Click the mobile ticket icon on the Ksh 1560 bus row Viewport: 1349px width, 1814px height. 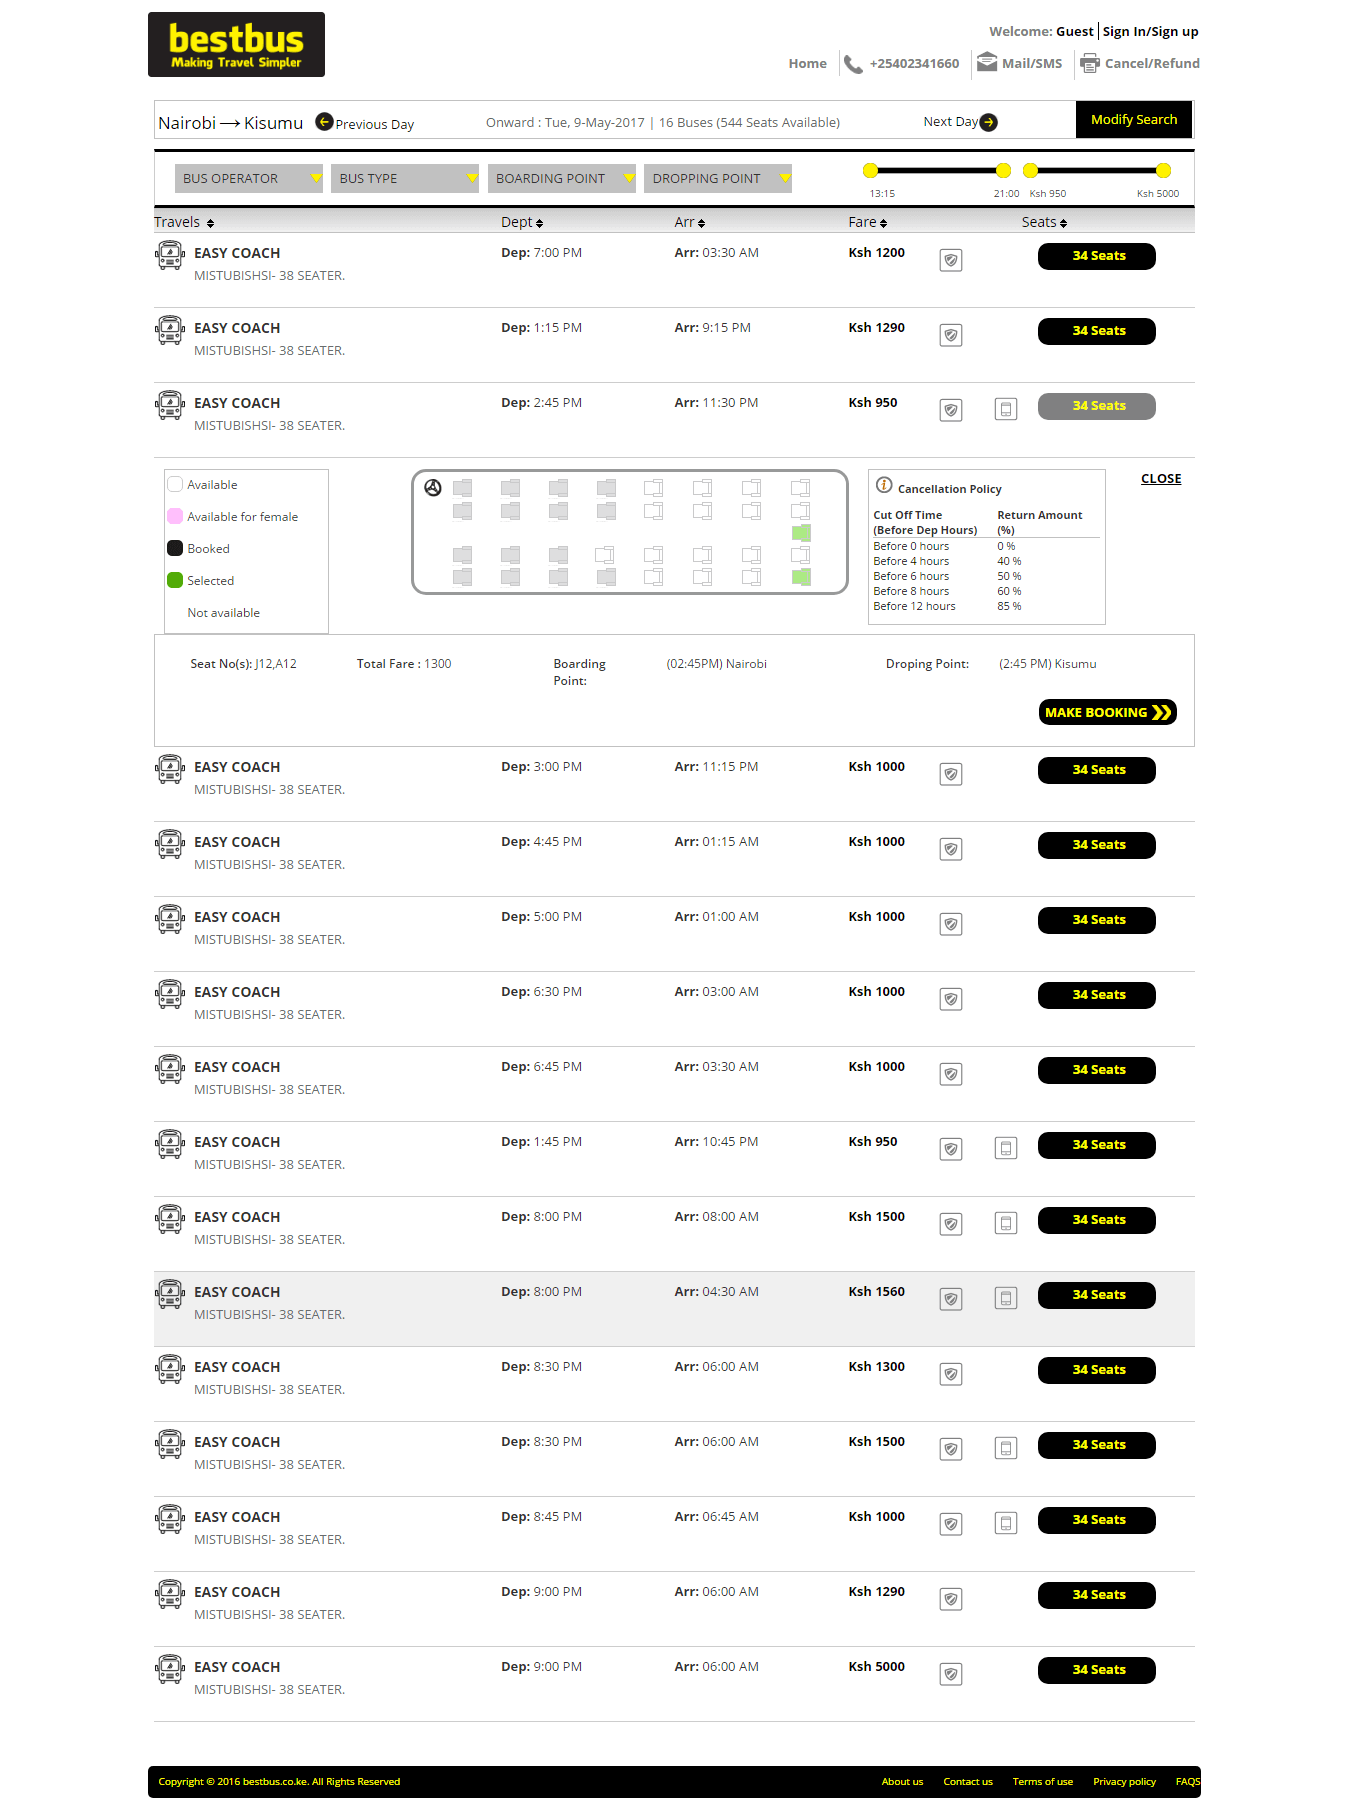[1006, 1298]
